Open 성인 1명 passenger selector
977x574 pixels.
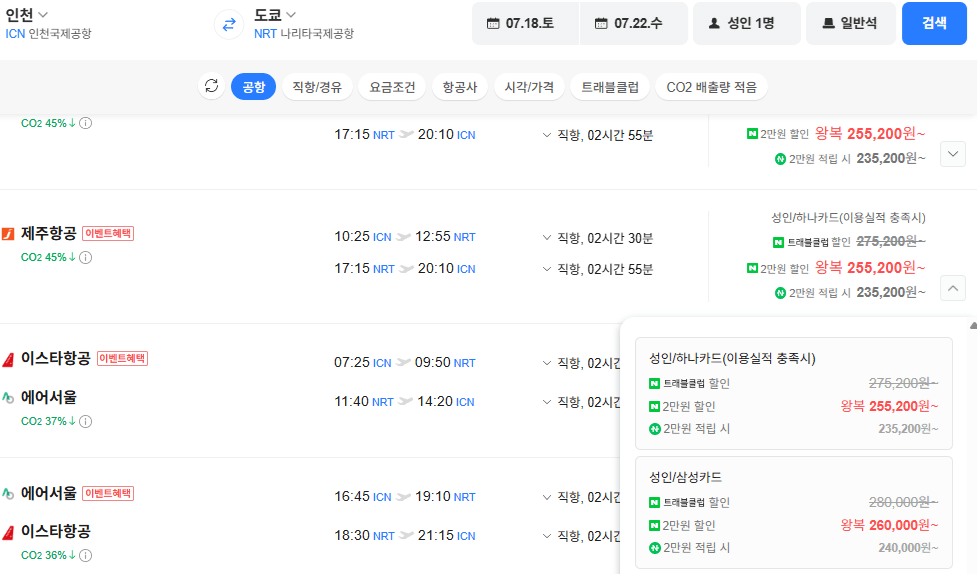tap(746, 24)
